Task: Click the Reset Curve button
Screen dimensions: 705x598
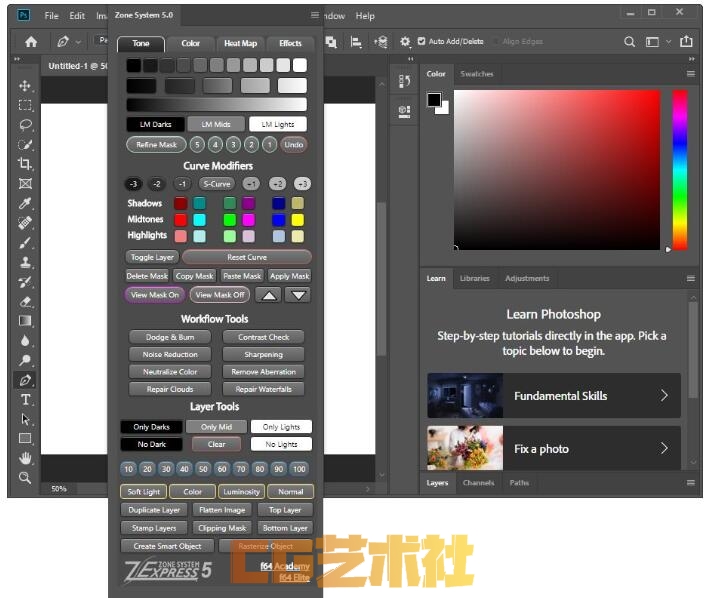Action: click(247, 257)
